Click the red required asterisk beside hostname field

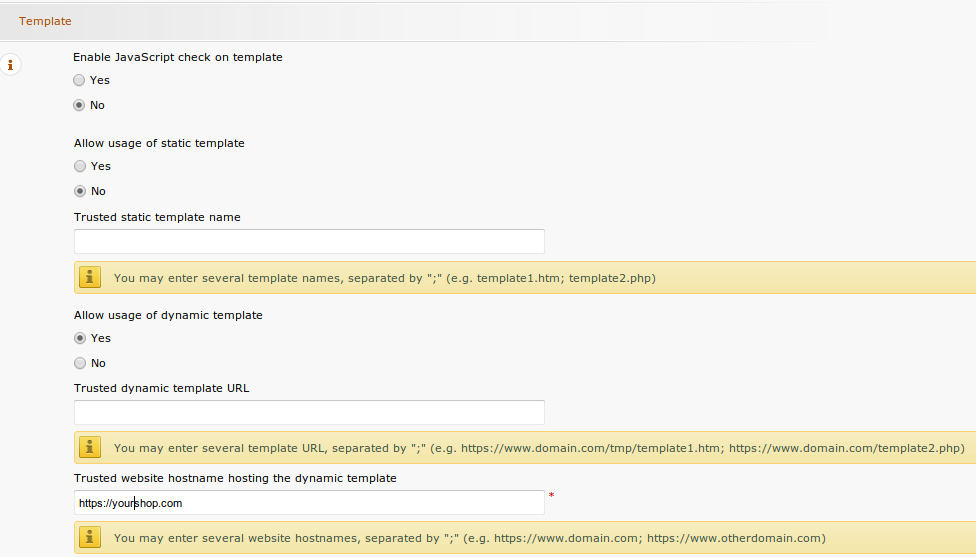point(551,496)
